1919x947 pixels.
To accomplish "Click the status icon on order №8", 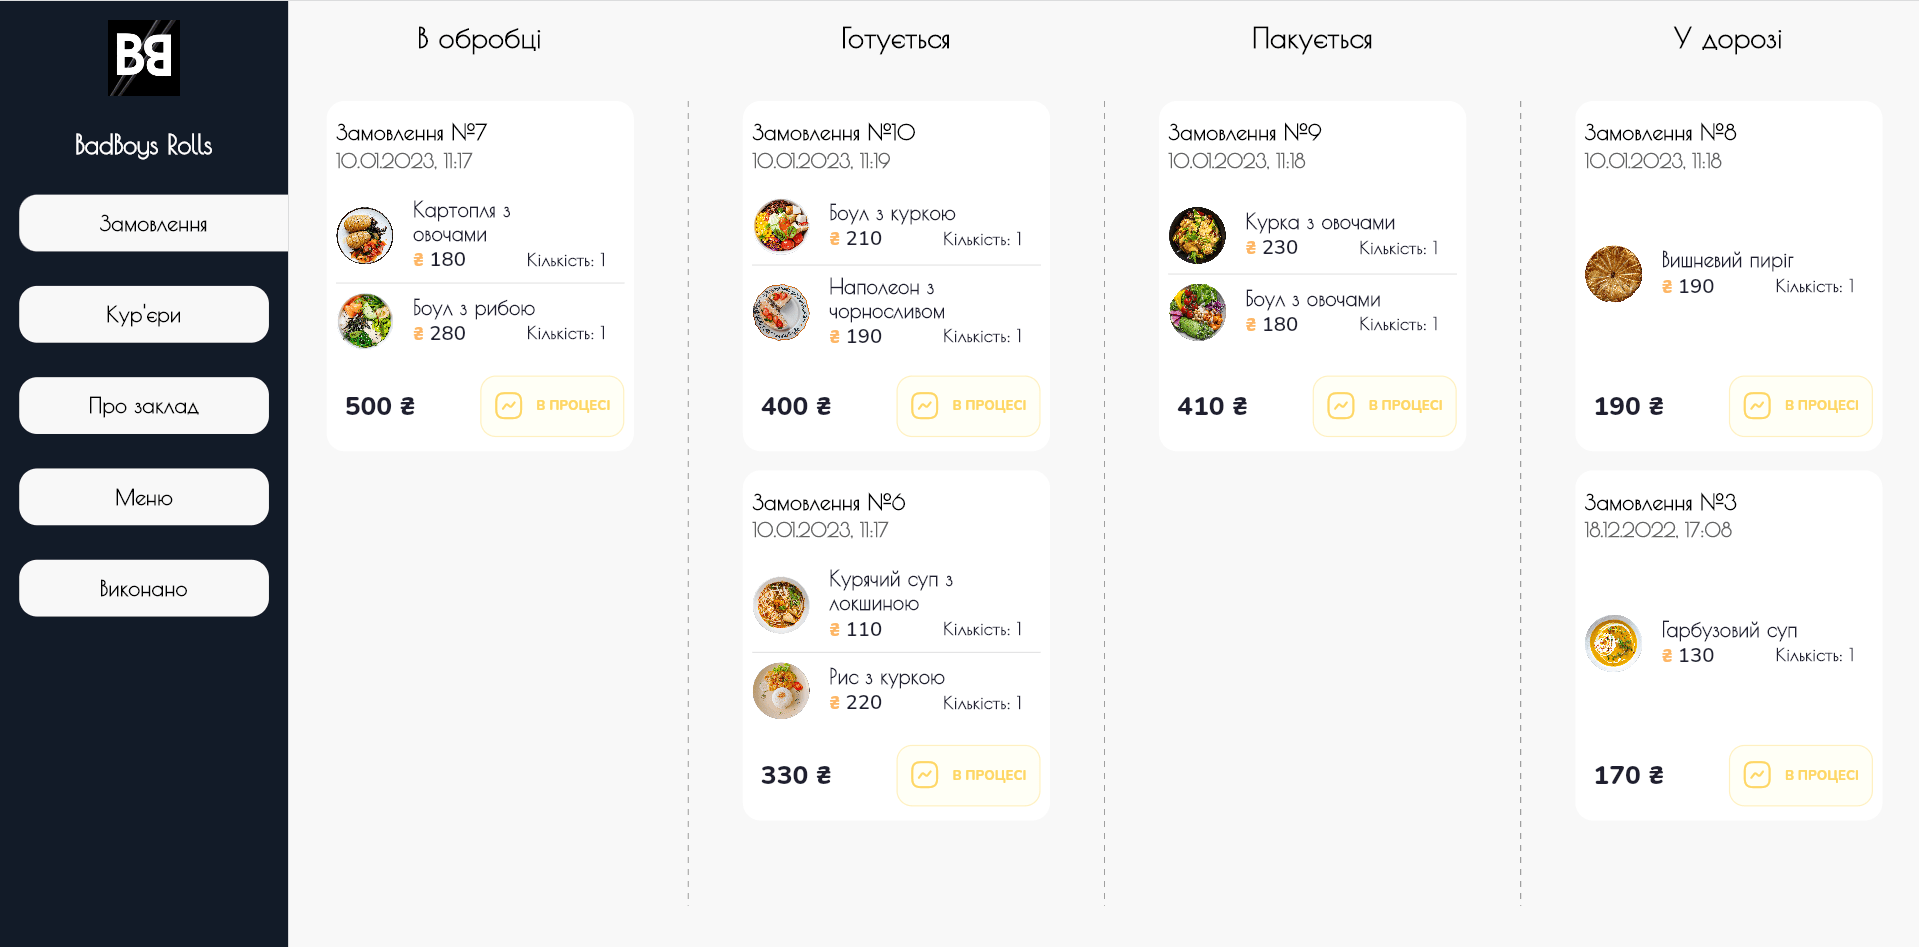I will point(1757,406).
